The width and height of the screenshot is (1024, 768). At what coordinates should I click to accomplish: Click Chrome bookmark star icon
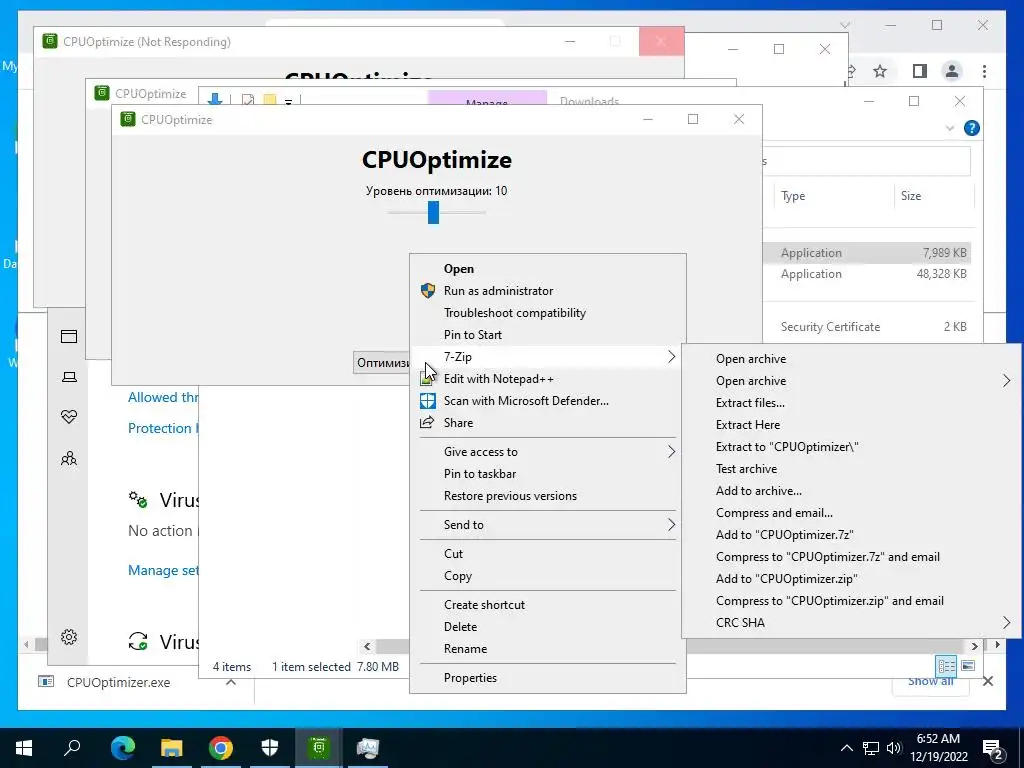click(880, 71)
